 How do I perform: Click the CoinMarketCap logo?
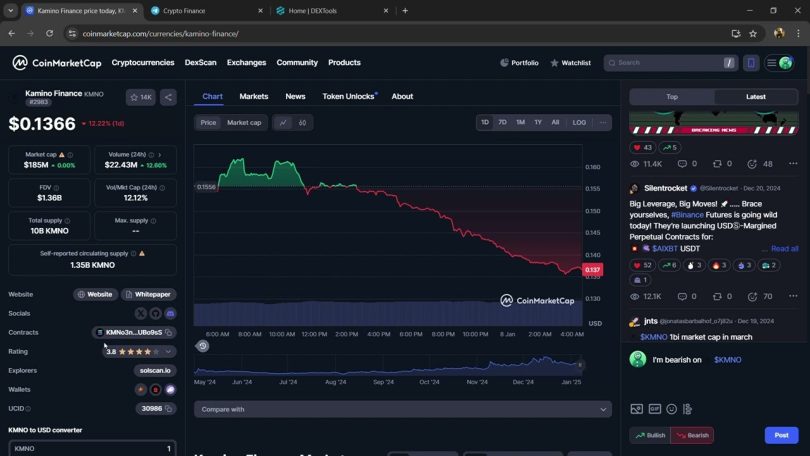point(57,62)
